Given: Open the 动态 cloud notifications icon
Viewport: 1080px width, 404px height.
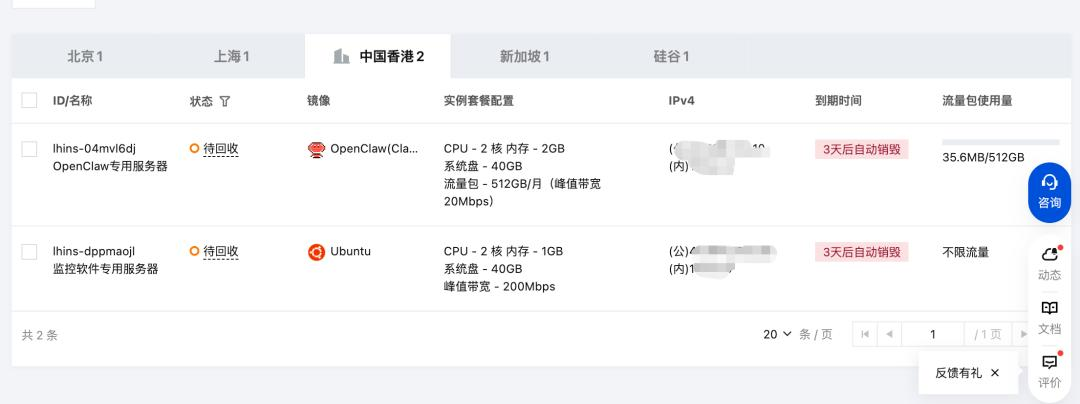Looking at the screenshot, I should (1049, 264).
